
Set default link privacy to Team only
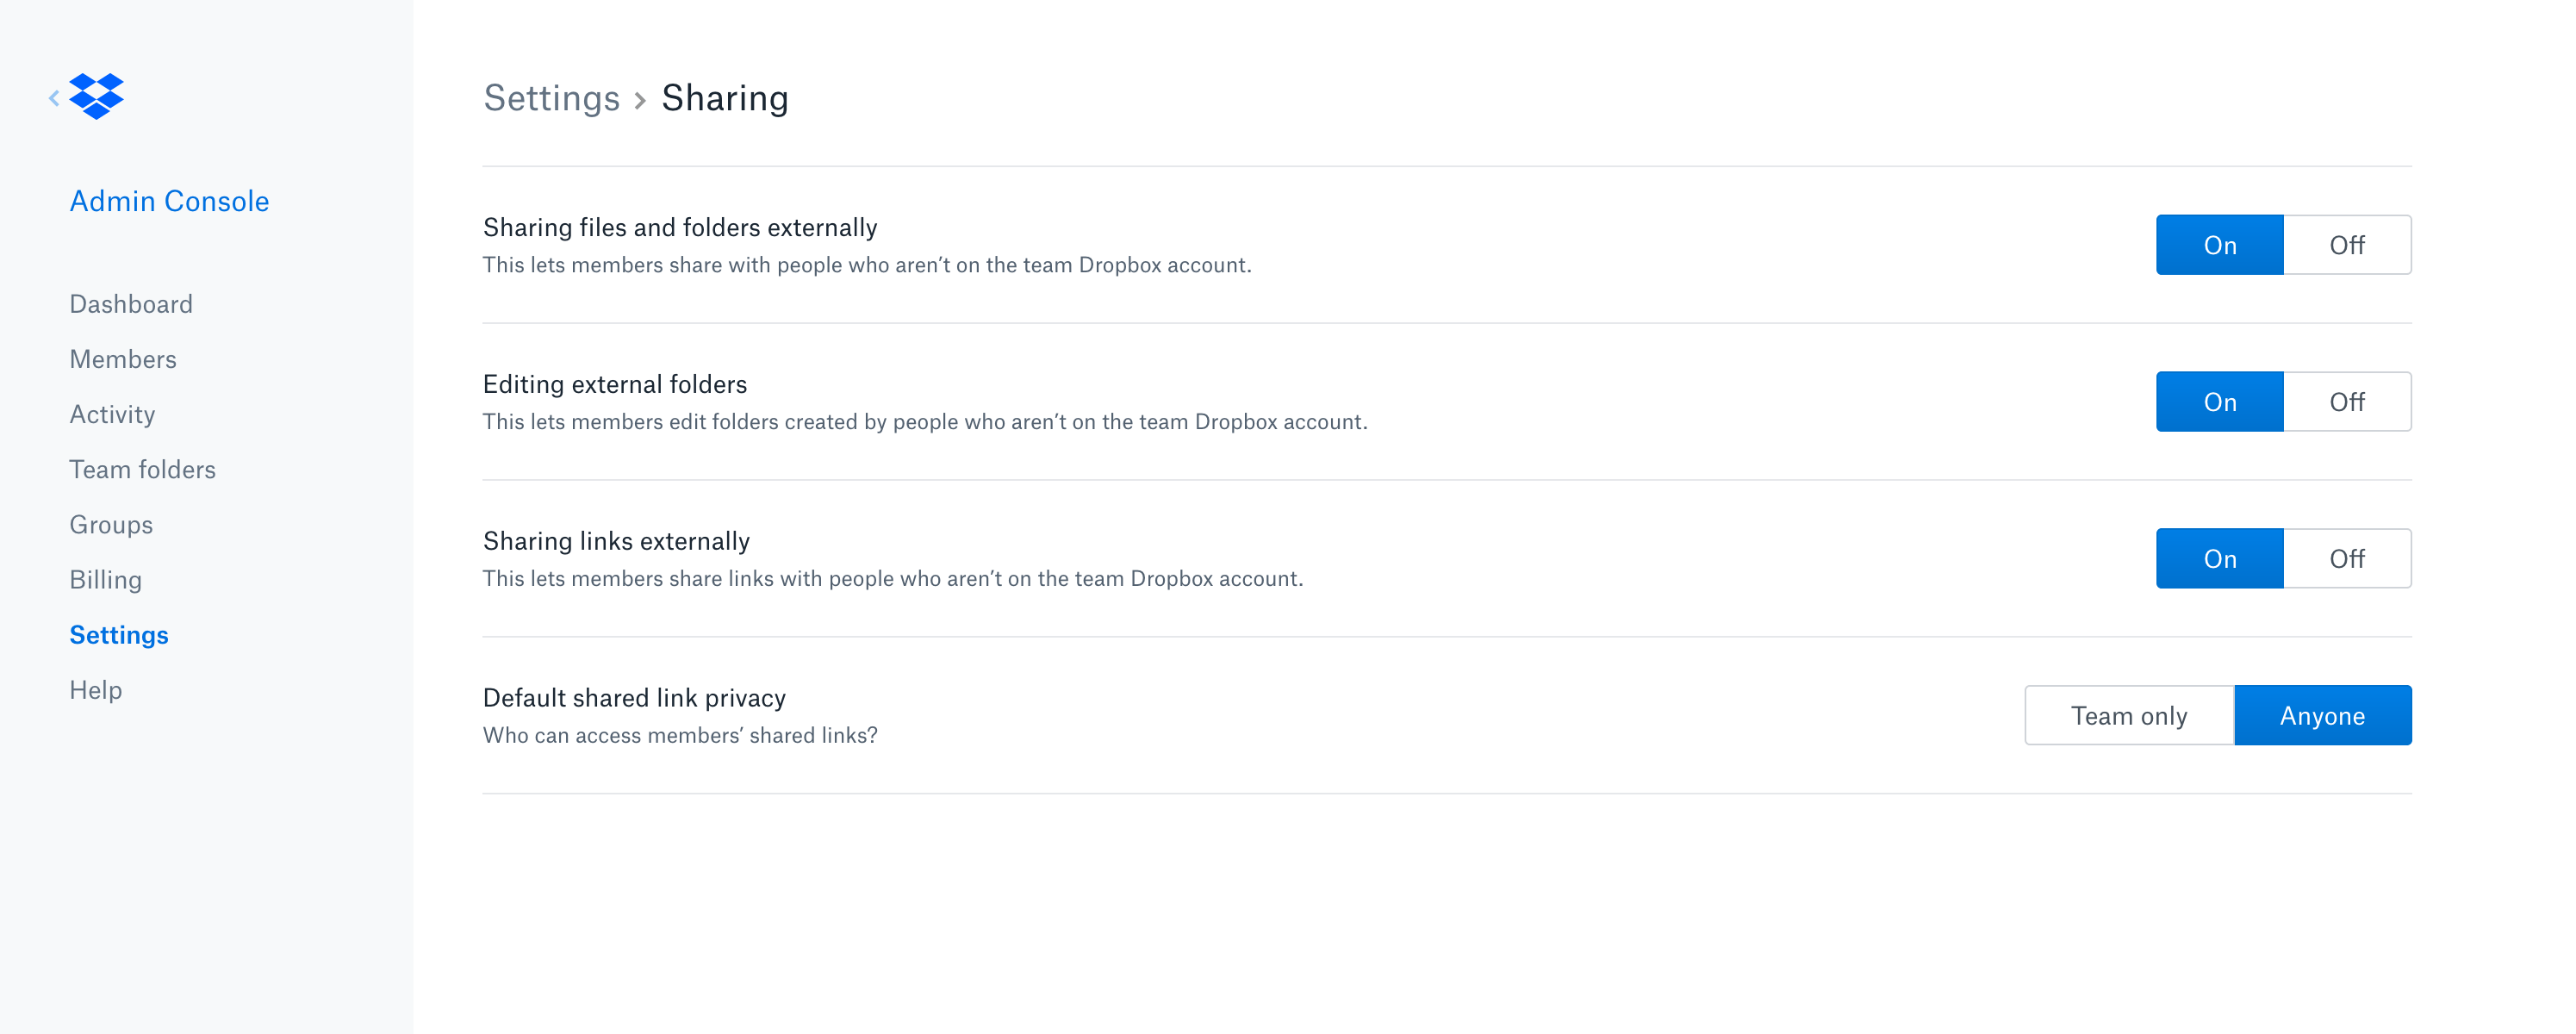pyautogui.click(x=2129, y=716)
